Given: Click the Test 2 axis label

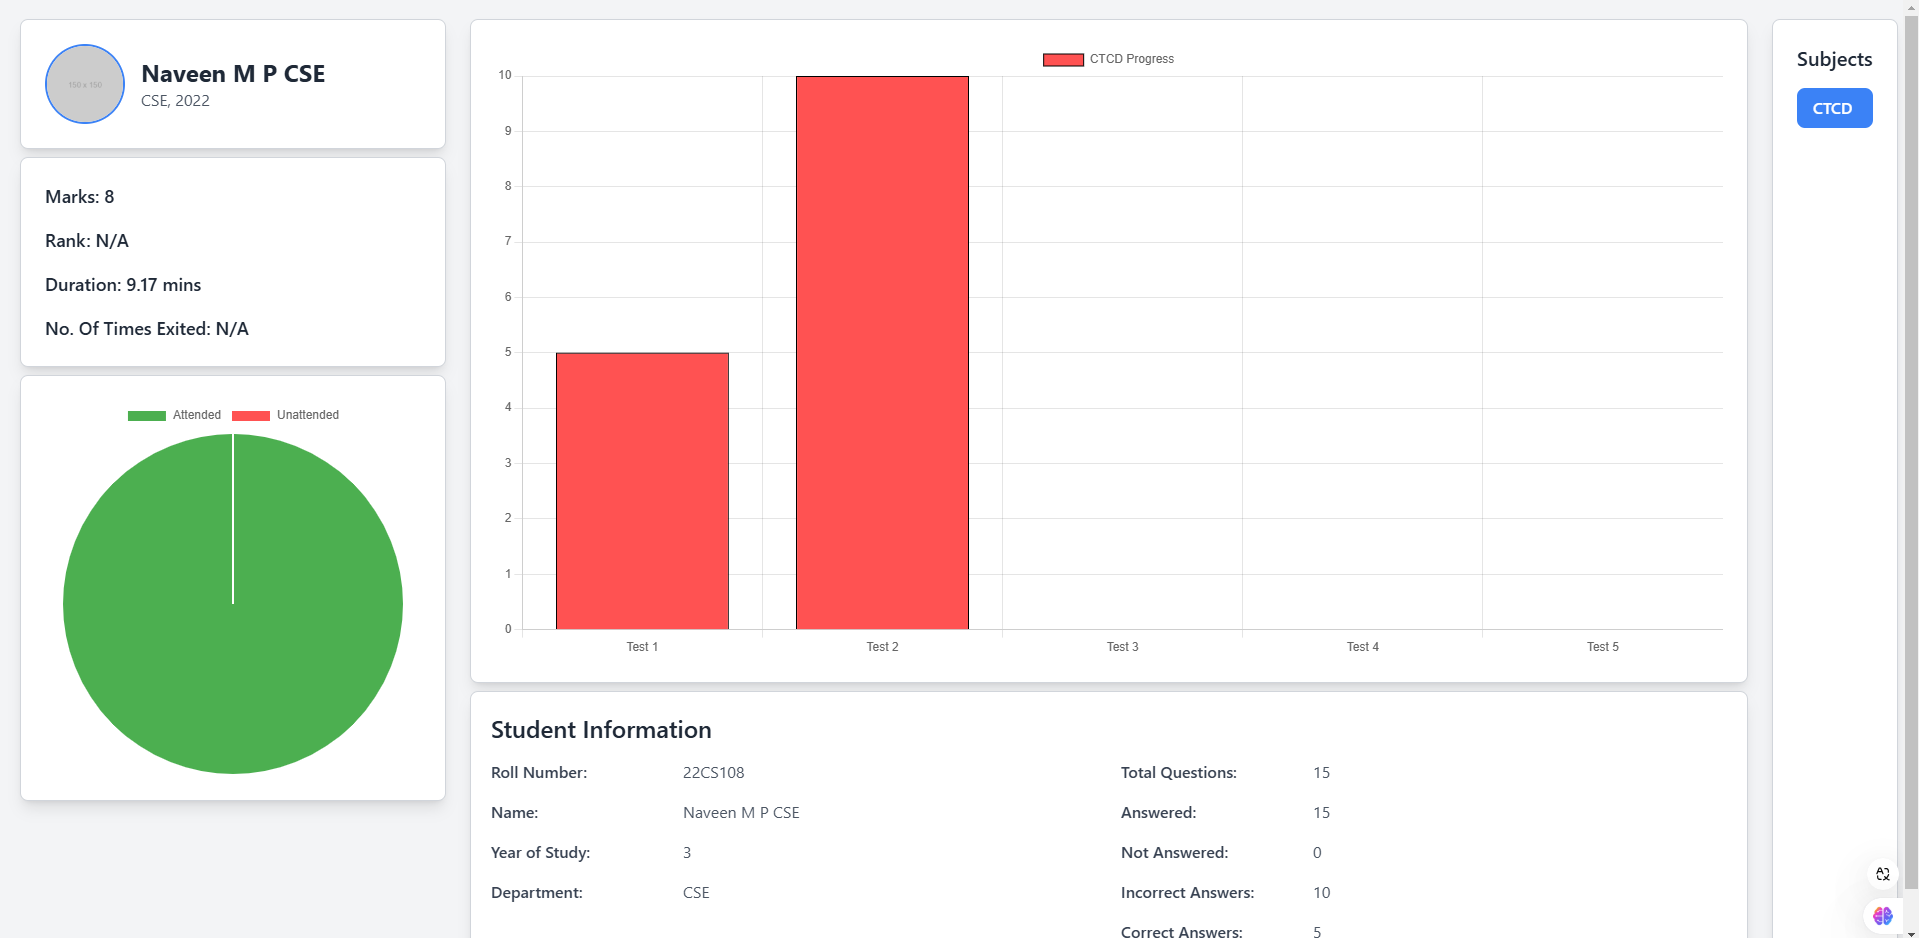Looking at the screenshot, I should (882, 647).
